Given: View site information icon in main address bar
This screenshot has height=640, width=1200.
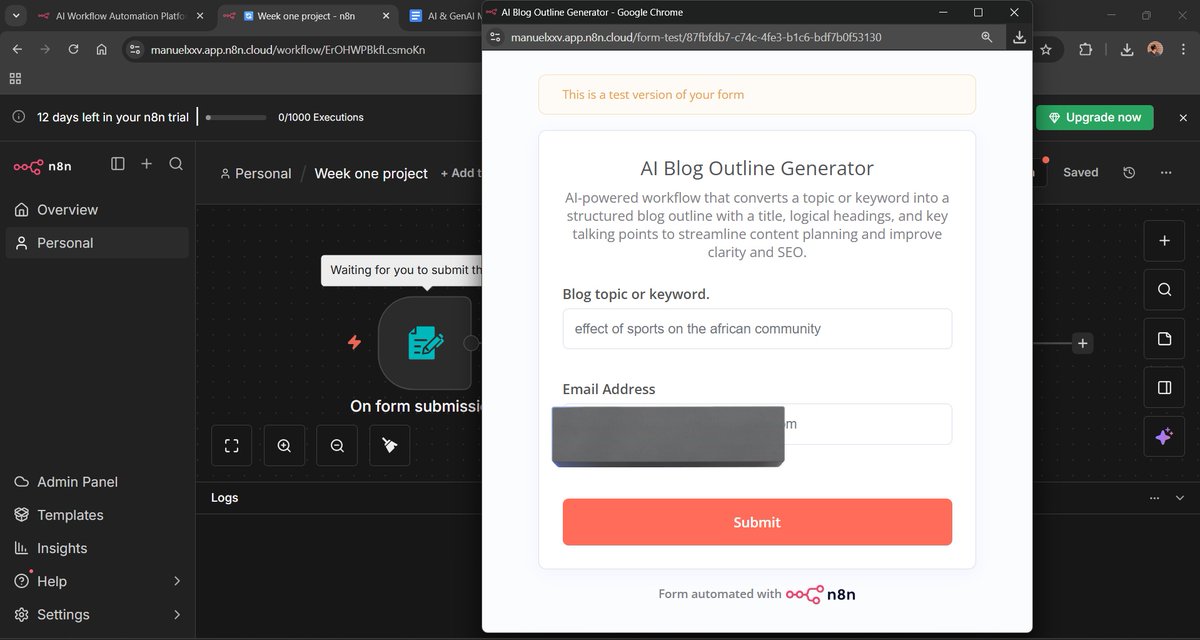Looking at the screenshot, I should [x=136, y=49].
